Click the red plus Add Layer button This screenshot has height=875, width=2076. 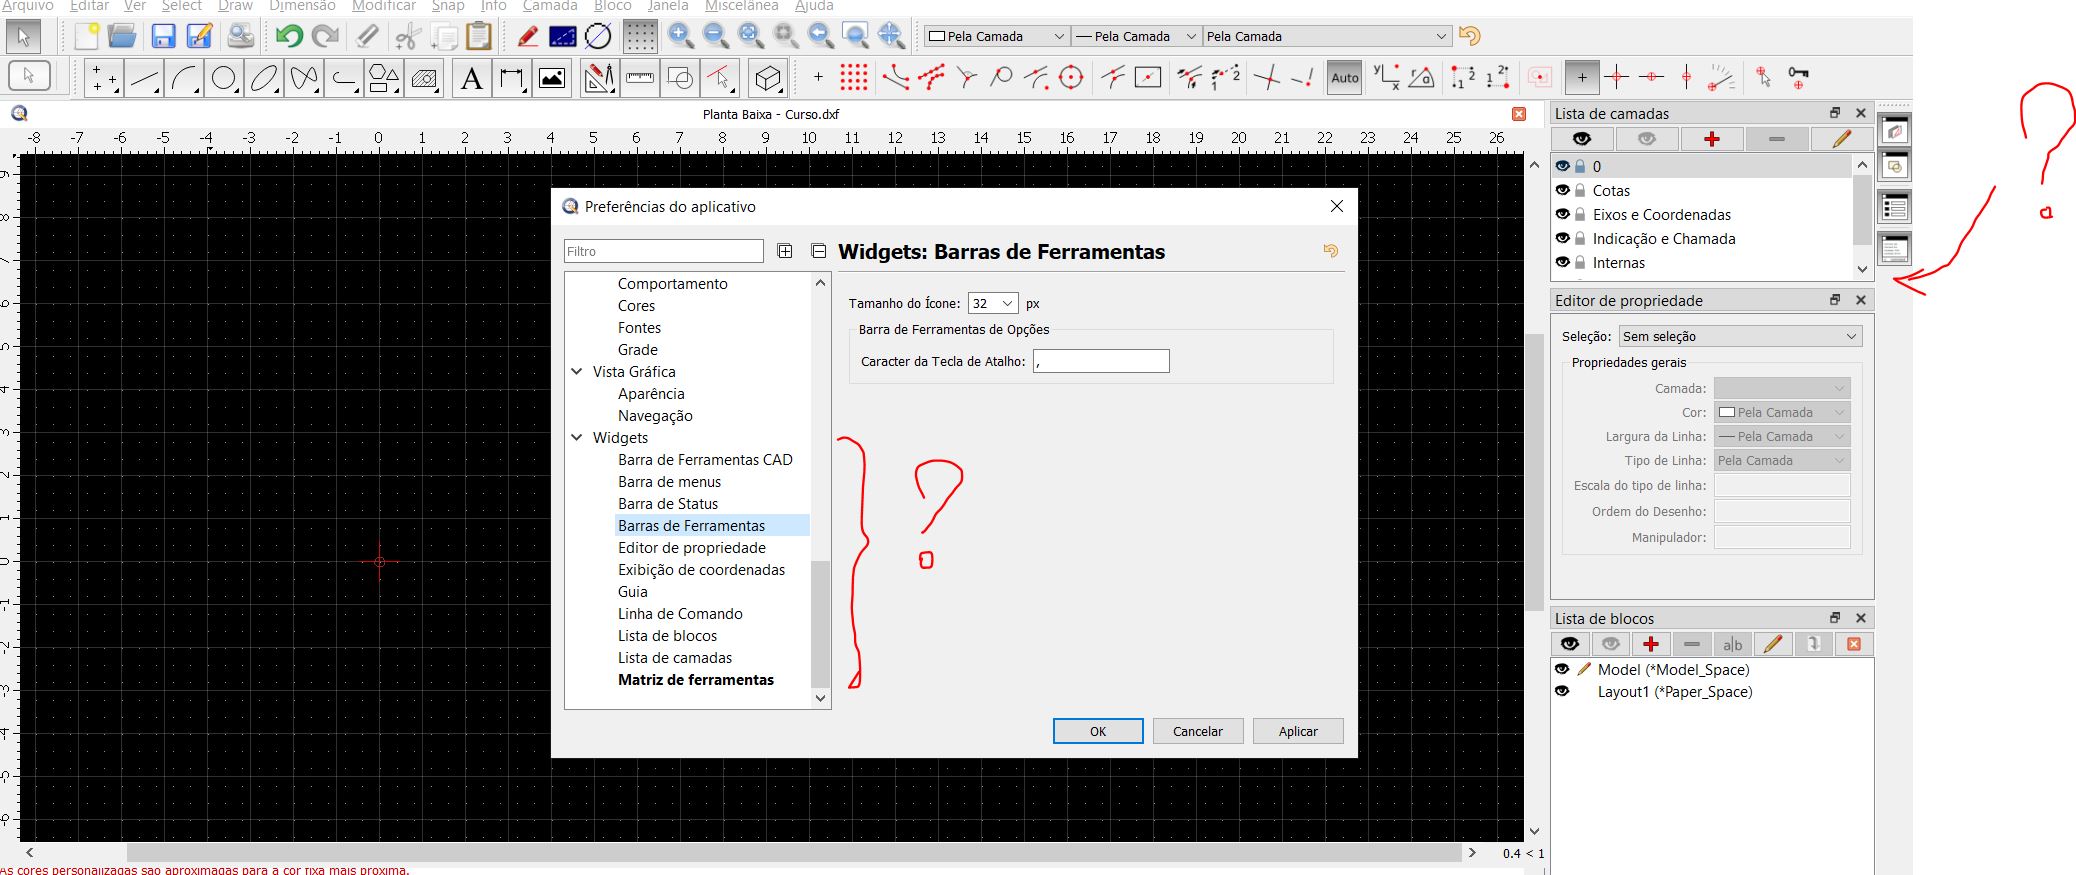pyautogui.click(x=1711, y=139)
